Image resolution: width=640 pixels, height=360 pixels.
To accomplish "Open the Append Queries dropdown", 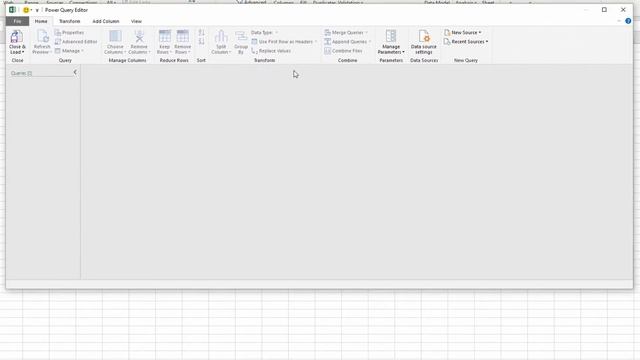I will 348,42.
